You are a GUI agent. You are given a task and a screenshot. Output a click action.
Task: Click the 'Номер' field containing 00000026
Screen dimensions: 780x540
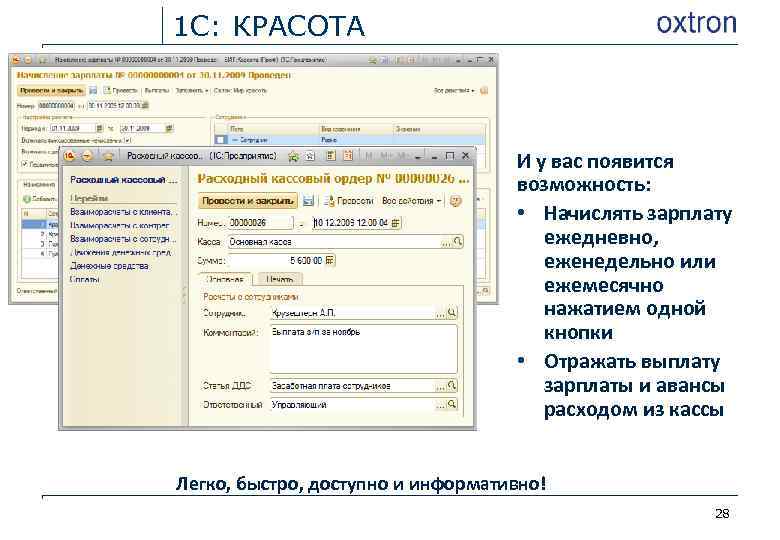tap(261, 223)
